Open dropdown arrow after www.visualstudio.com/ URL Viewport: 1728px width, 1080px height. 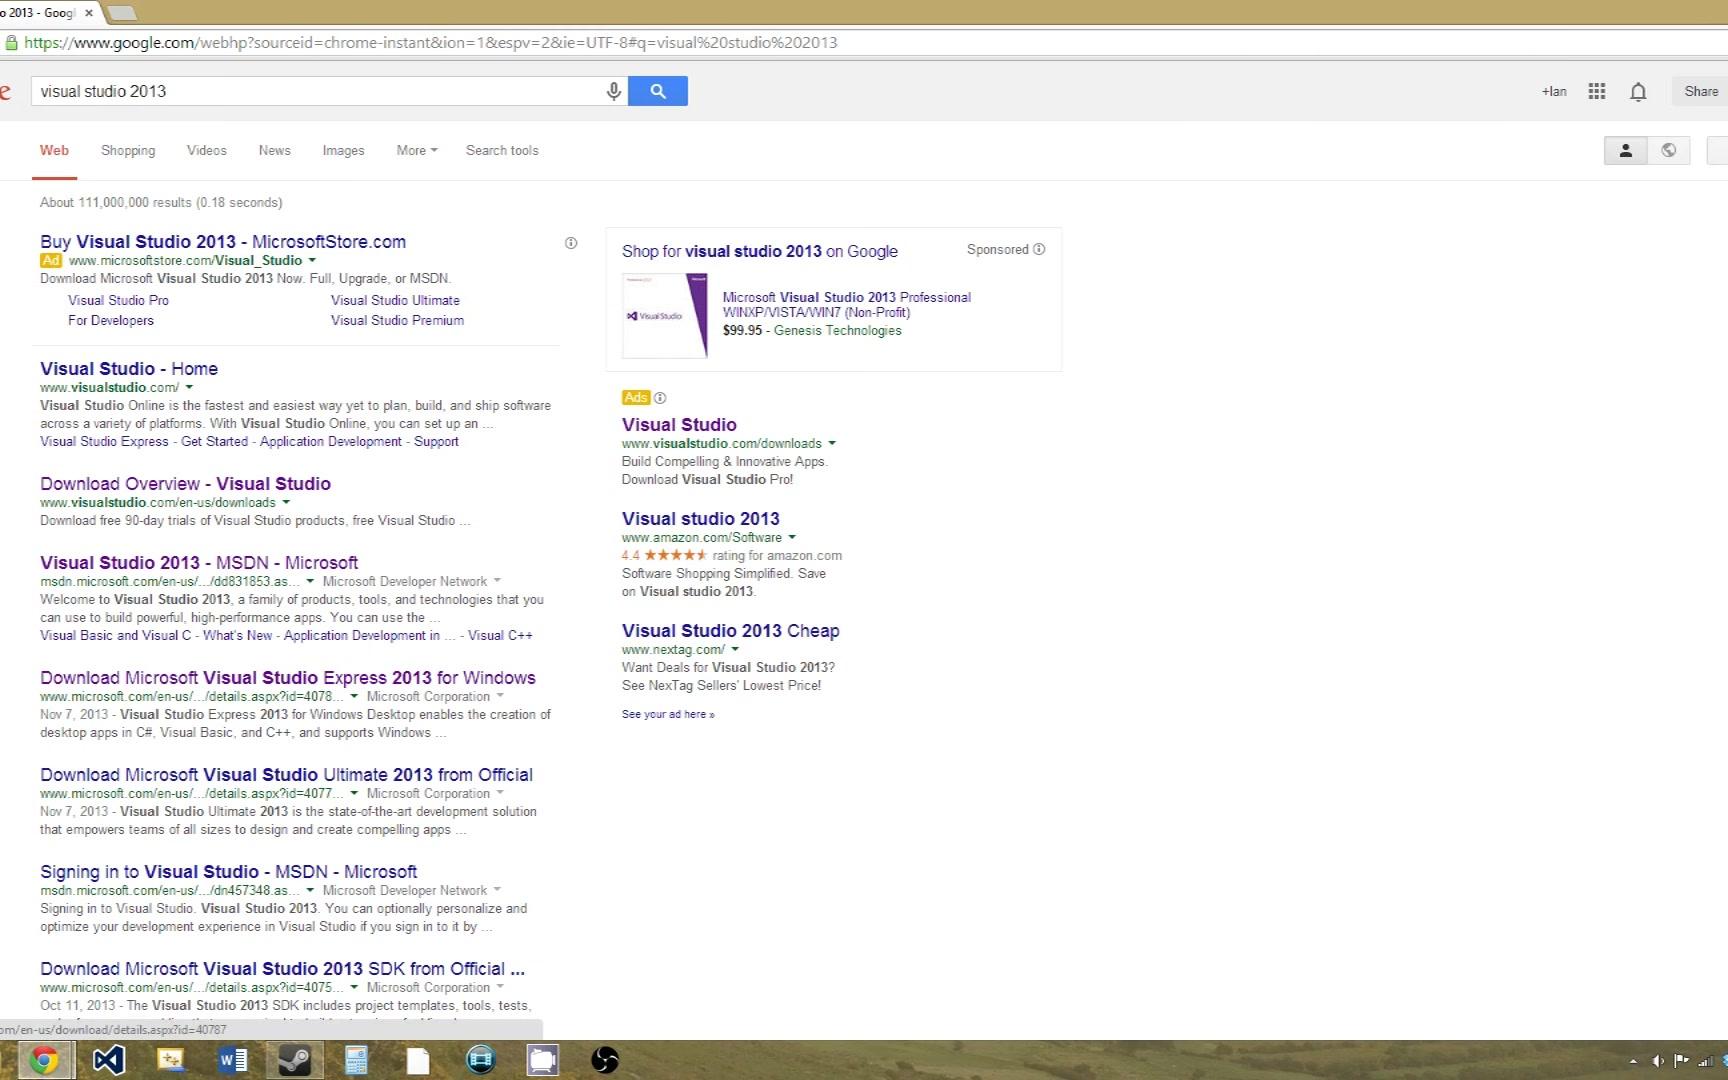point(189,387)
